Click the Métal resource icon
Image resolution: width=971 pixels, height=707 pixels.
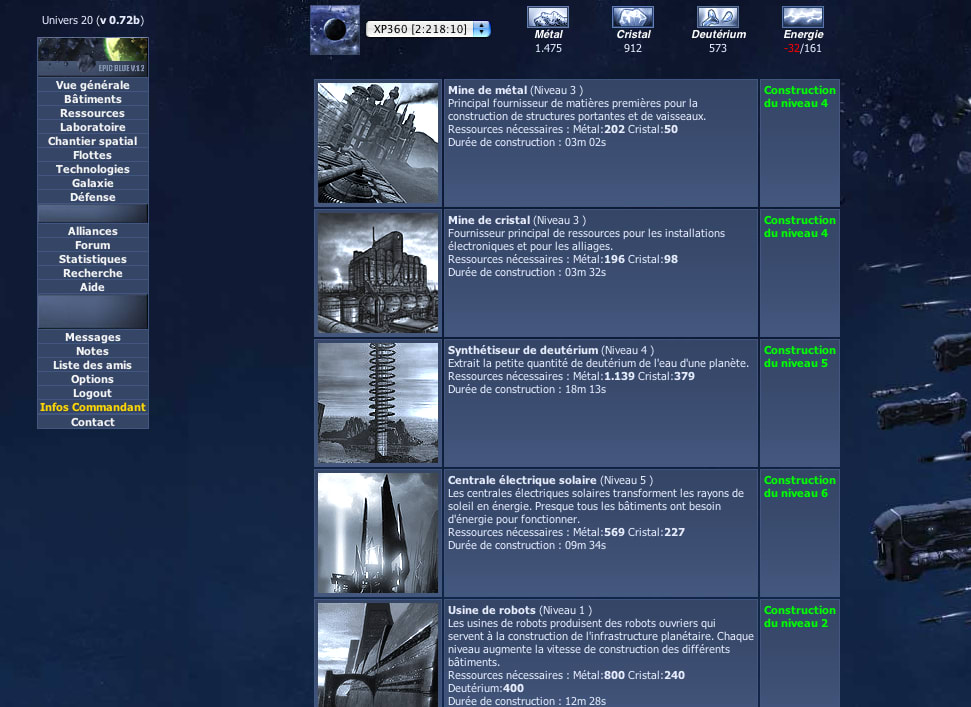click(548, 17)
